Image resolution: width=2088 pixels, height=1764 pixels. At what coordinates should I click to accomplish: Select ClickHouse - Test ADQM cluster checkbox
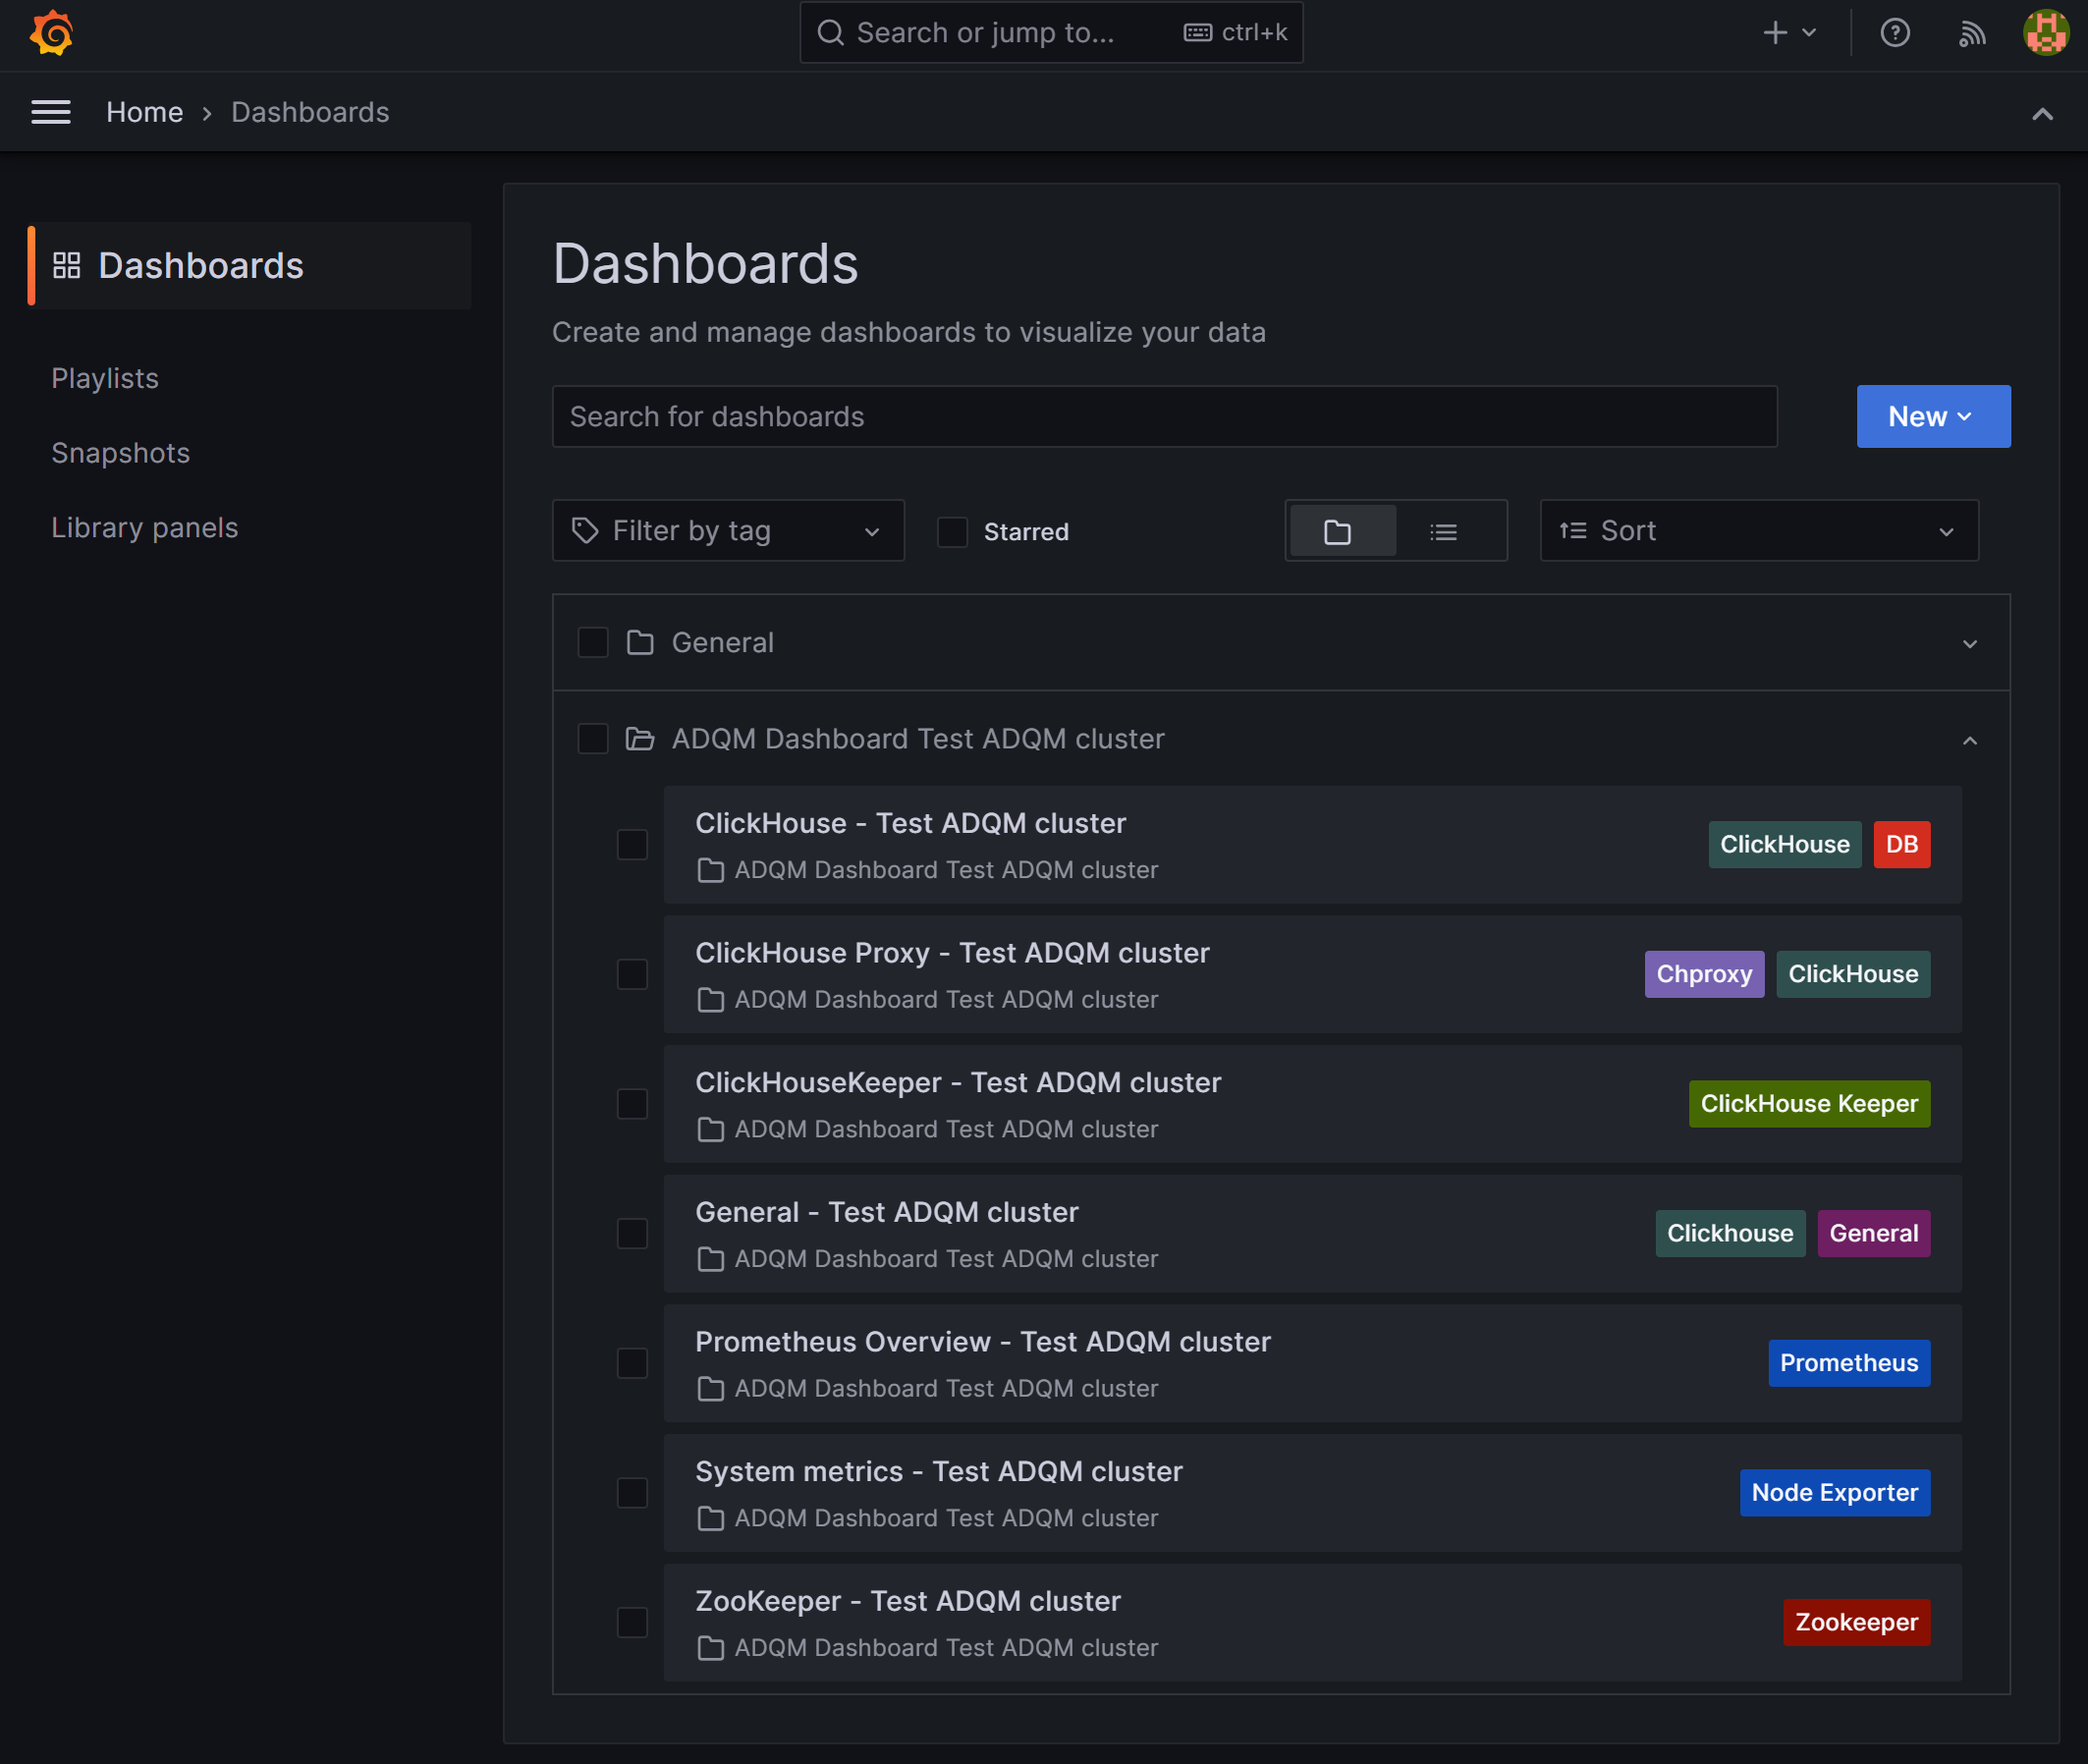click(x=632, y=845)
